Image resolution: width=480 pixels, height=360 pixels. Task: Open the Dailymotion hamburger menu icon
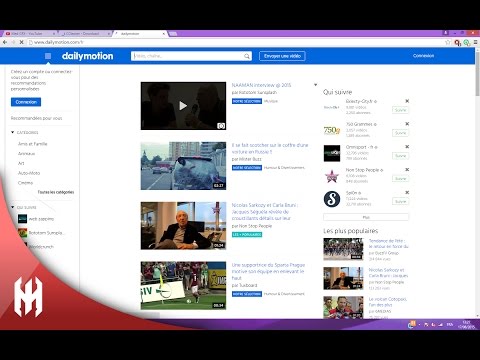pyautogui.click(x=48, y=56)
